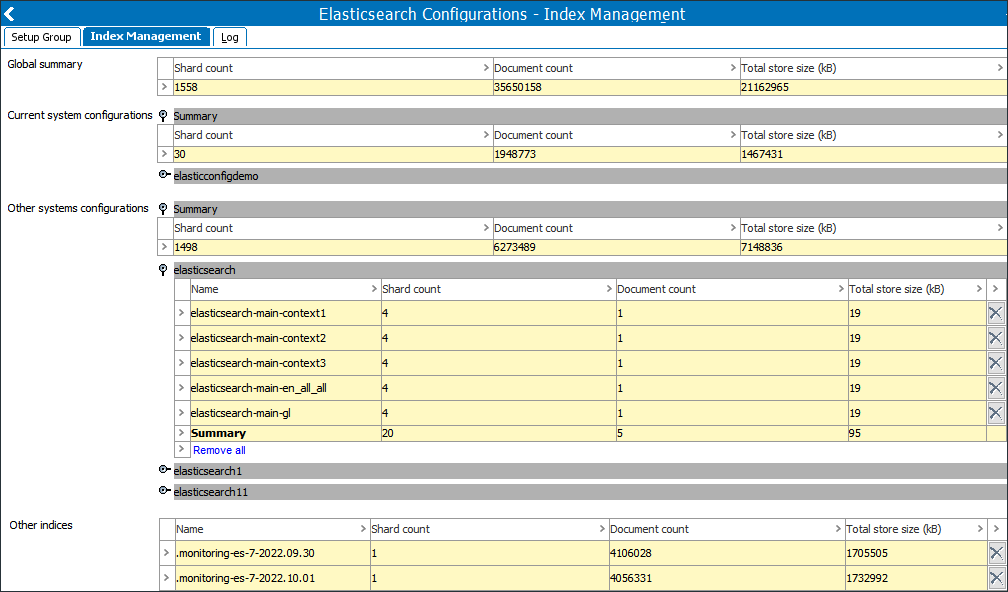Select the elasticsearch-main-context1 name cell

285,313
